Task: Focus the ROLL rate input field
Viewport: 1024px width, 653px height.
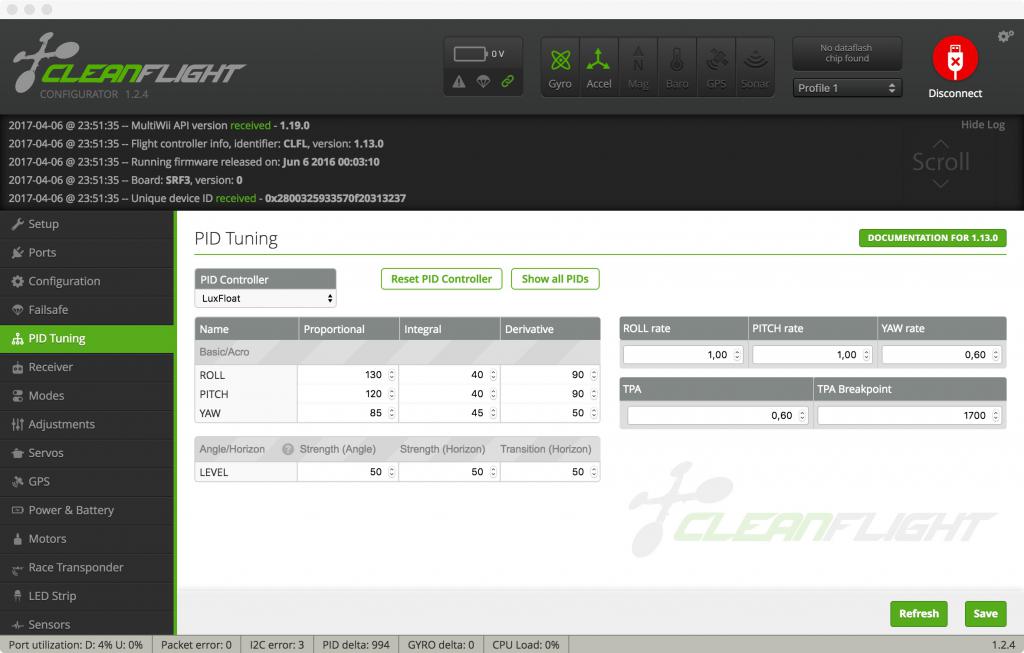Action: click(x=682, y=355)
